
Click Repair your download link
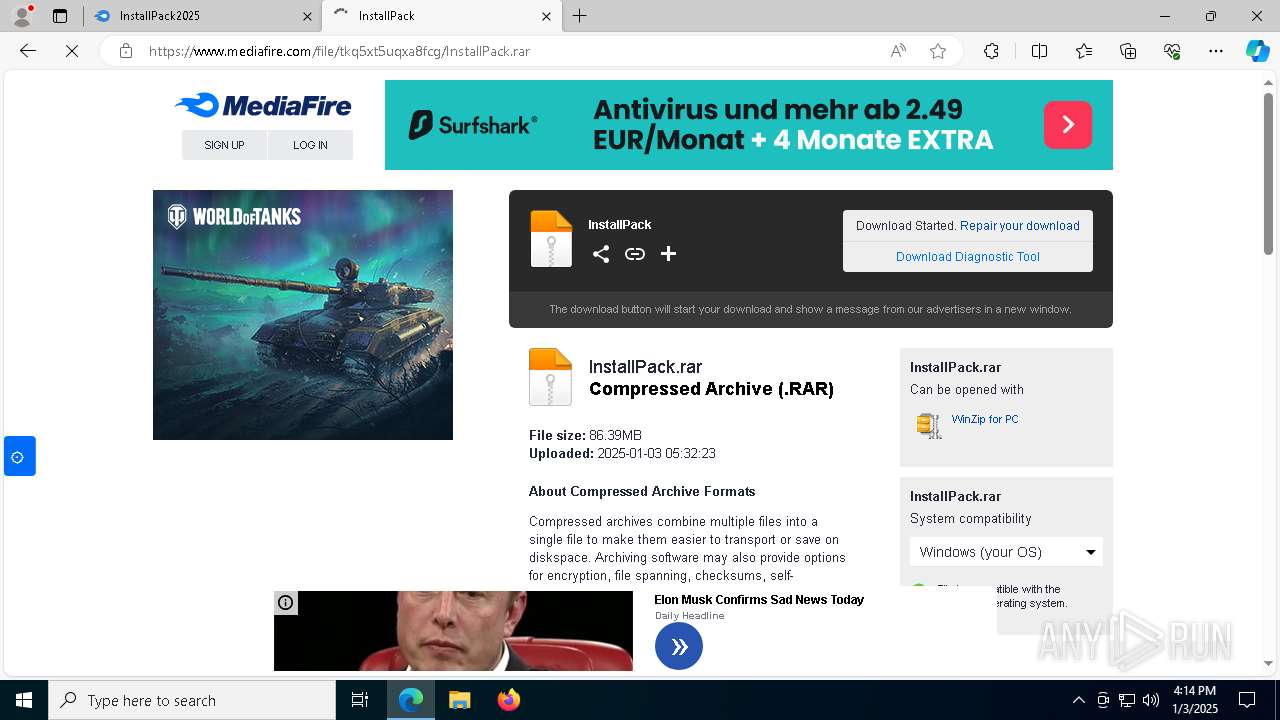pos(1020,226)
